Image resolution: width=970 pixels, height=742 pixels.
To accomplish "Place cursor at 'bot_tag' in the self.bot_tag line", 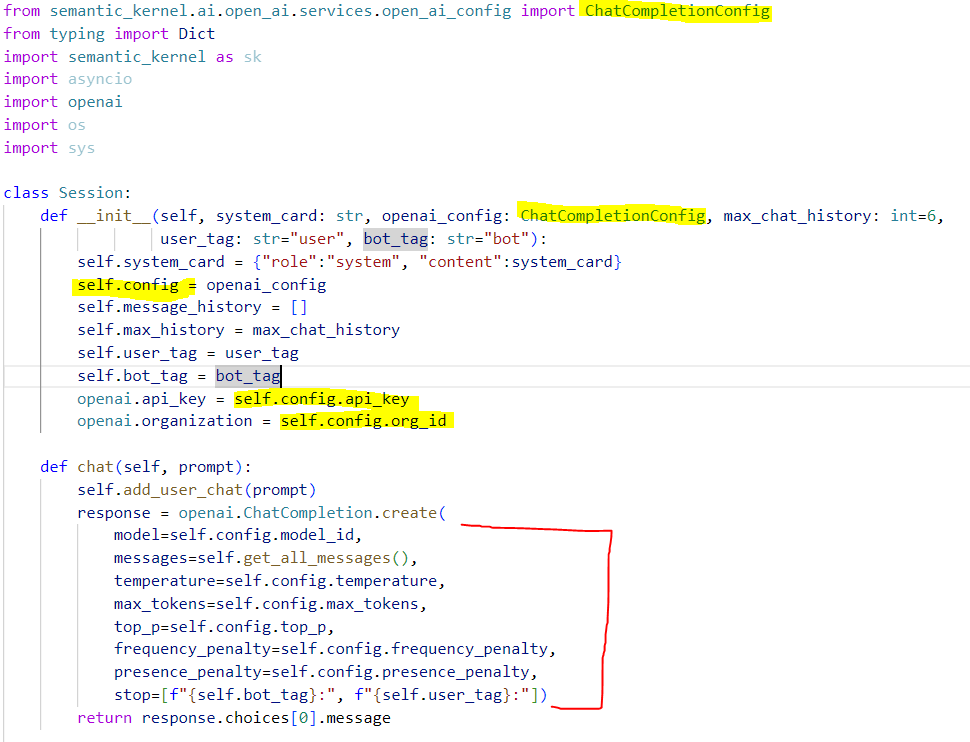I will [x=248, y=376].
